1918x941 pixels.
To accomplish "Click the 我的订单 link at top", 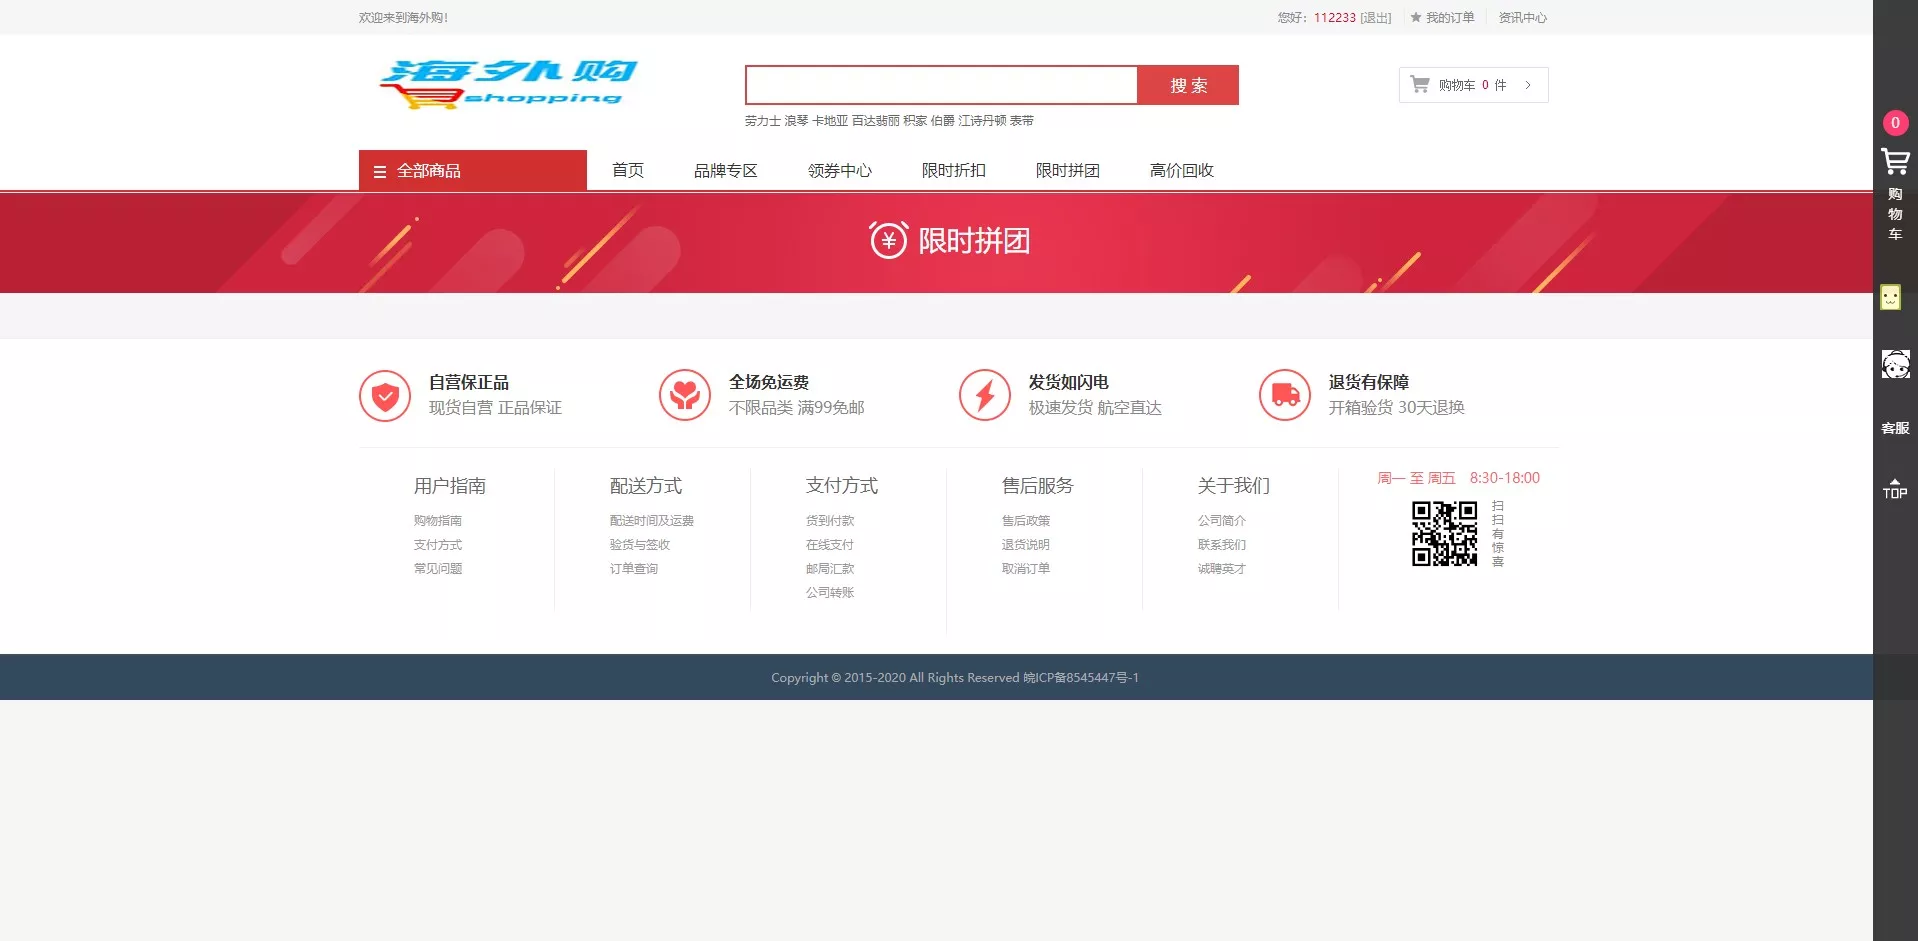I will point(1449,18).
